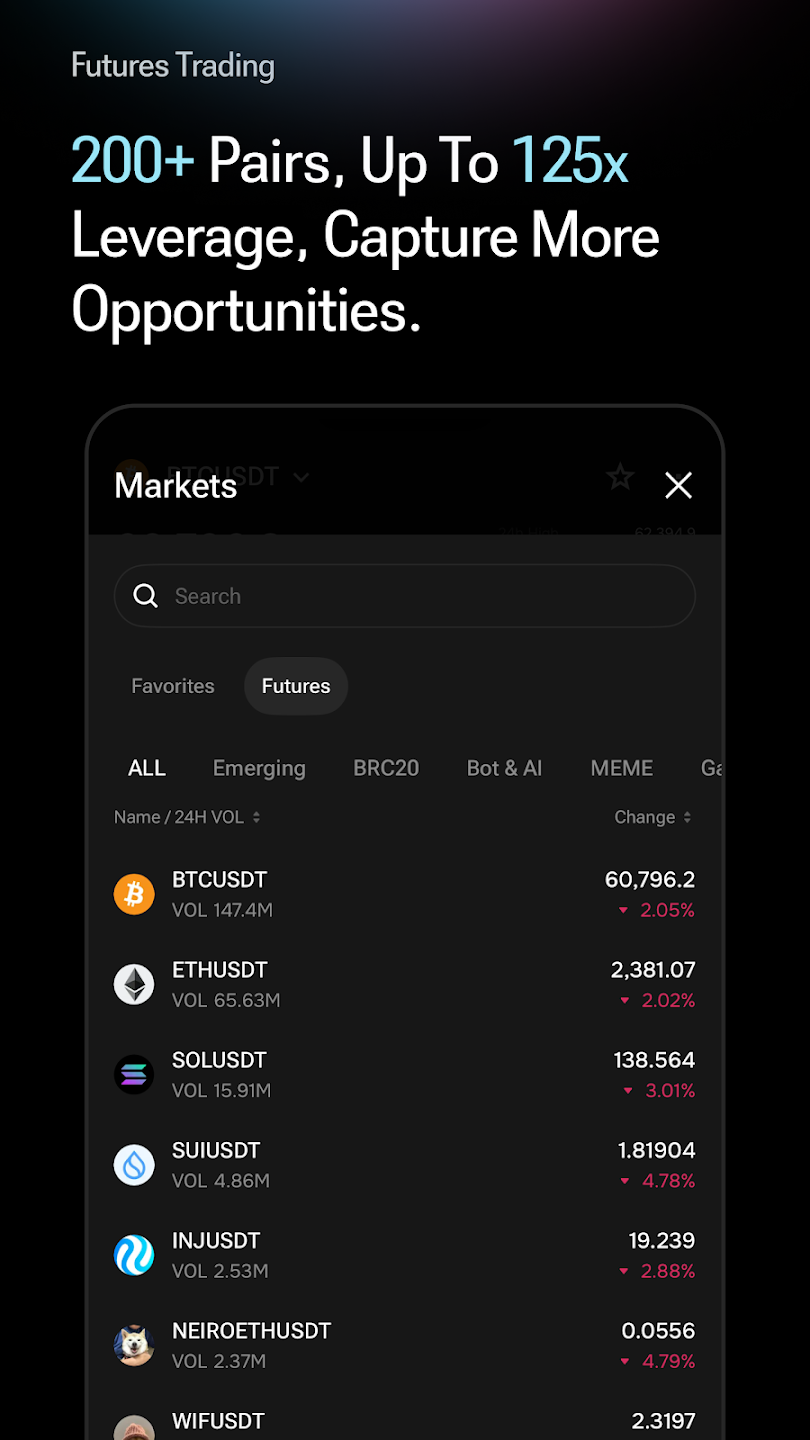Click the SUI droplet coin icon

(134, 1165)
